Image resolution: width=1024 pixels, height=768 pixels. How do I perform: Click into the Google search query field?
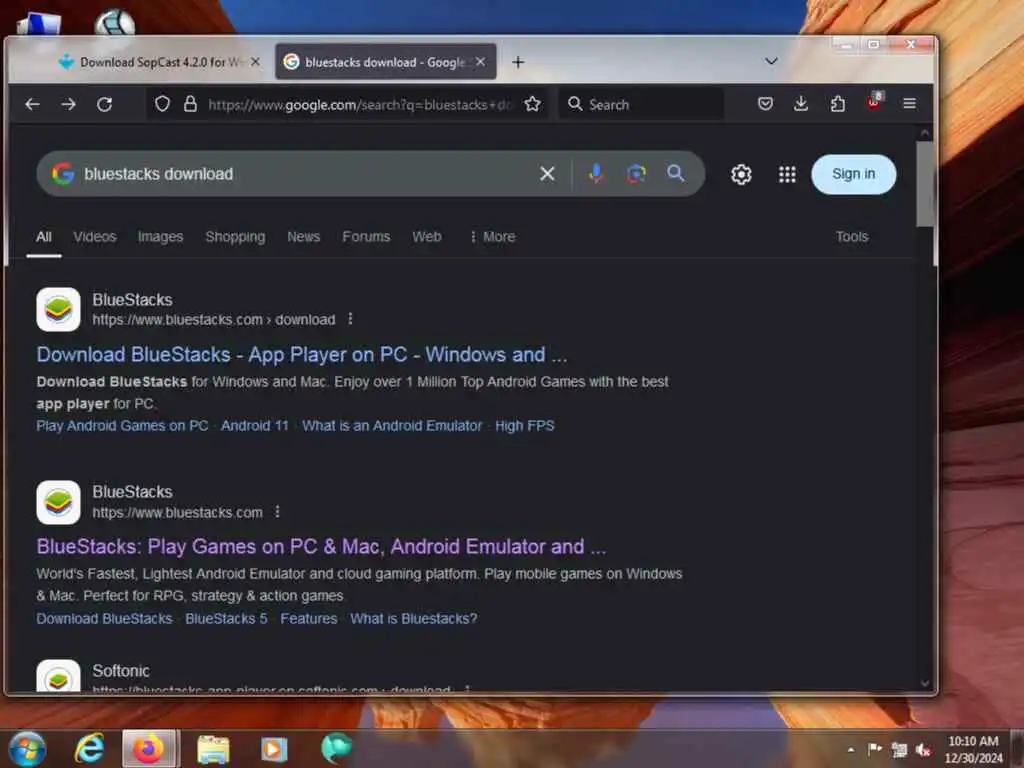[x=307, y=174]
